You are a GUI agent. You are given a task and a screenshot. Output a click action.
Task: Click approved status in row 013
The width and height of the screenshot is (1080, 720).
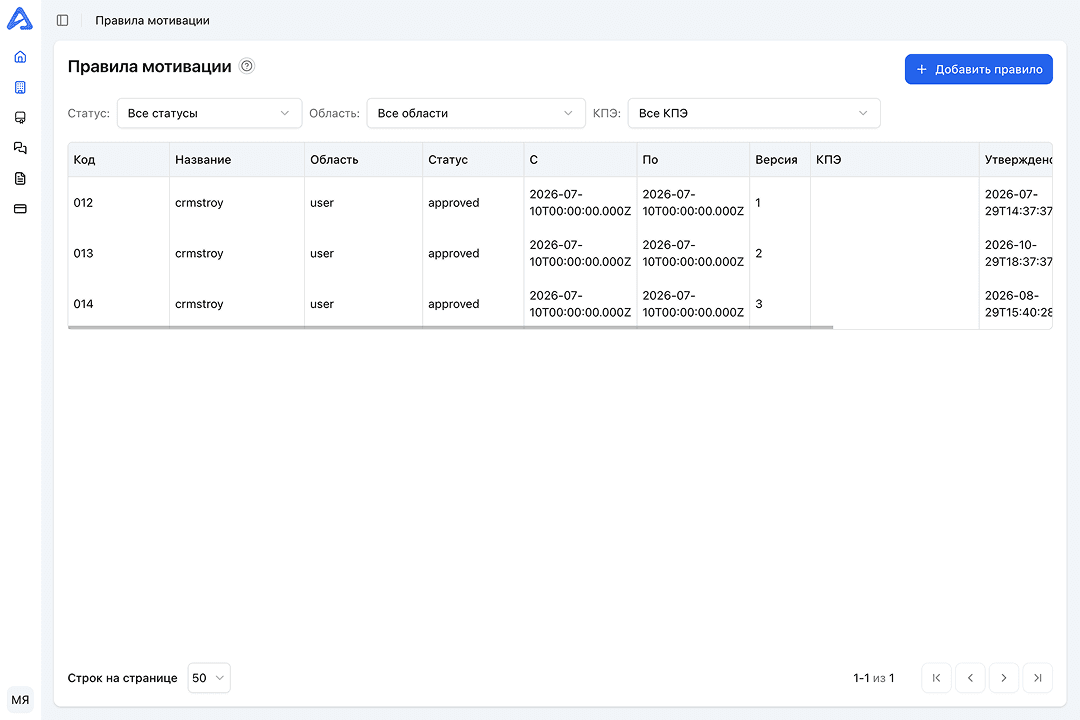pos(454,254)
